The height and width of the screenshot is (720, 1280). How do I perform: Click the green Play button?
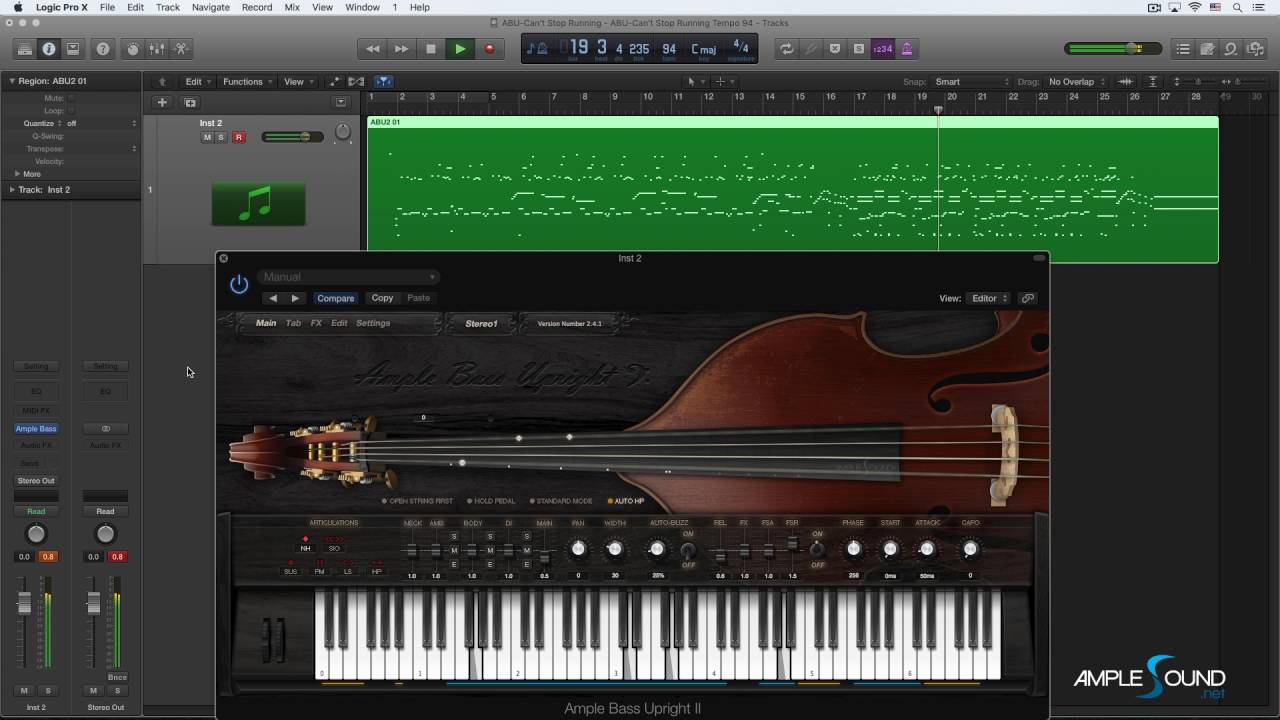pos(460,48)
